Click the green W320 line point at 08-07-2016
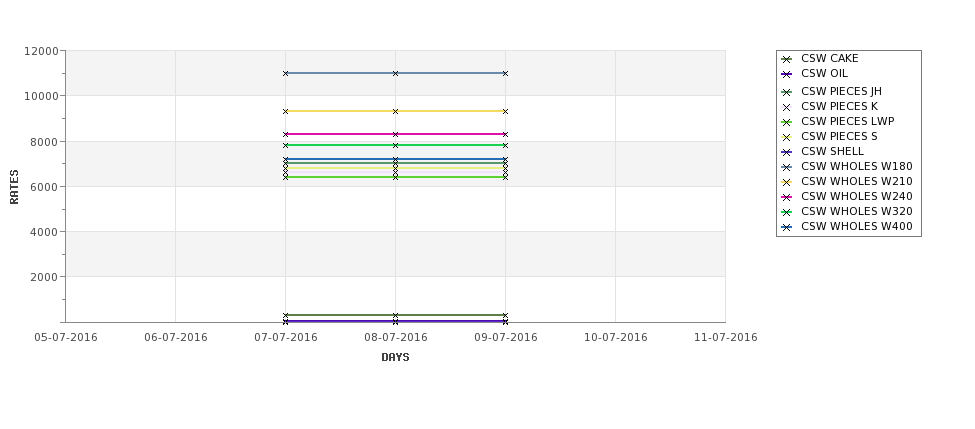Viewport: 975px width, 429px height. tap(395, 145)
